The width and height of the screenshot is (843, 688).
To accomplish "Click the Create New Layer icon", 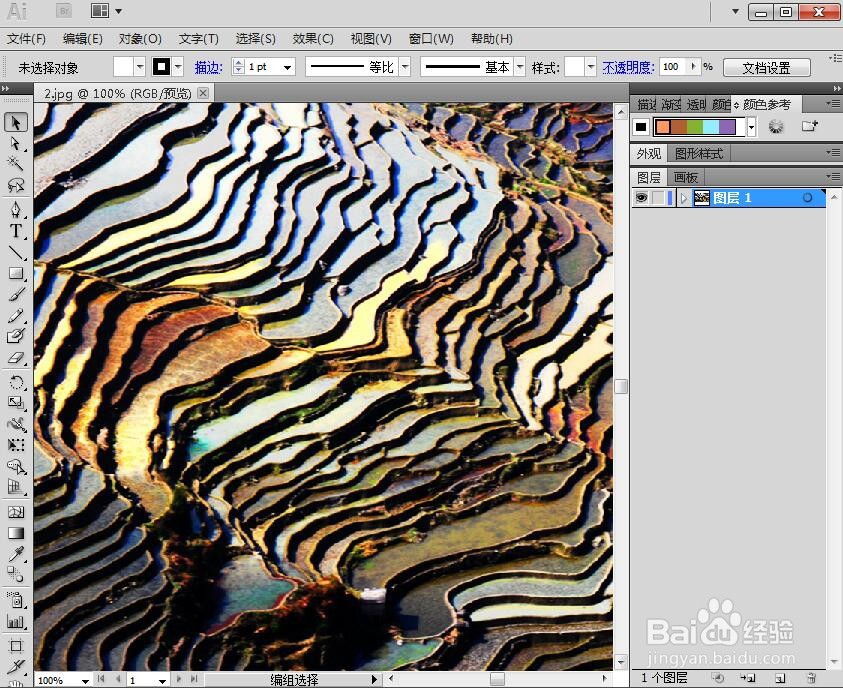I will click(x=780, y=678).
